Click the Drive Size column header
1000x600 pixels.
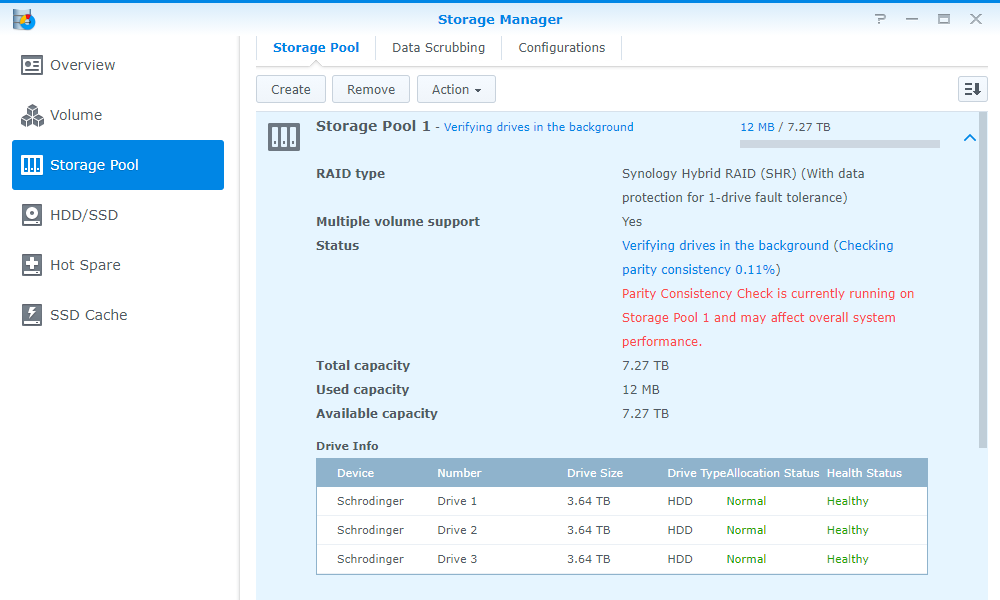point(595,473)
